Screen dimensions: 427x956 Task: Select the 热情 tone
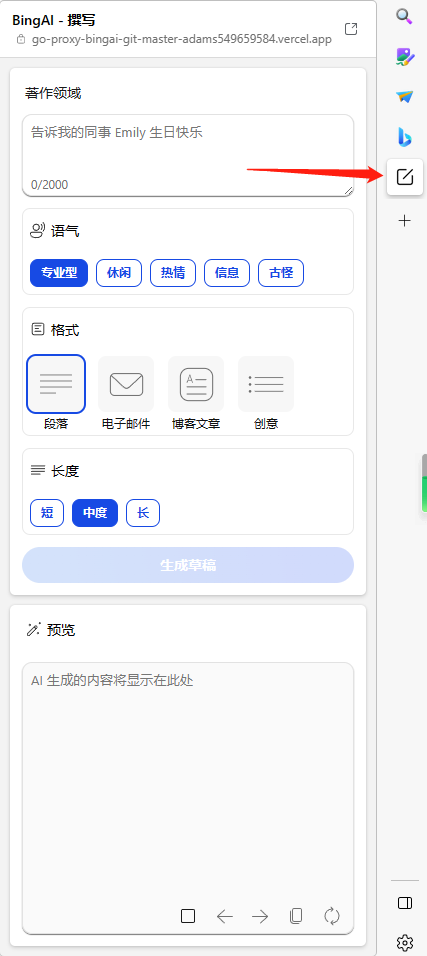[x=173, y=273]
